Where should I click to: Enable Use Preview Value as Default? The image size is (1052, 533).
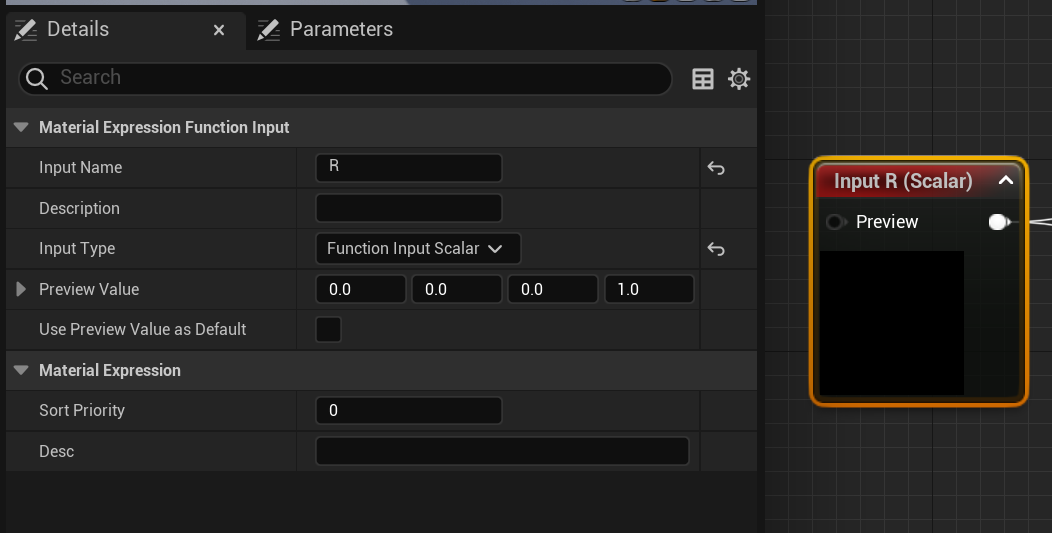(328, 330)
